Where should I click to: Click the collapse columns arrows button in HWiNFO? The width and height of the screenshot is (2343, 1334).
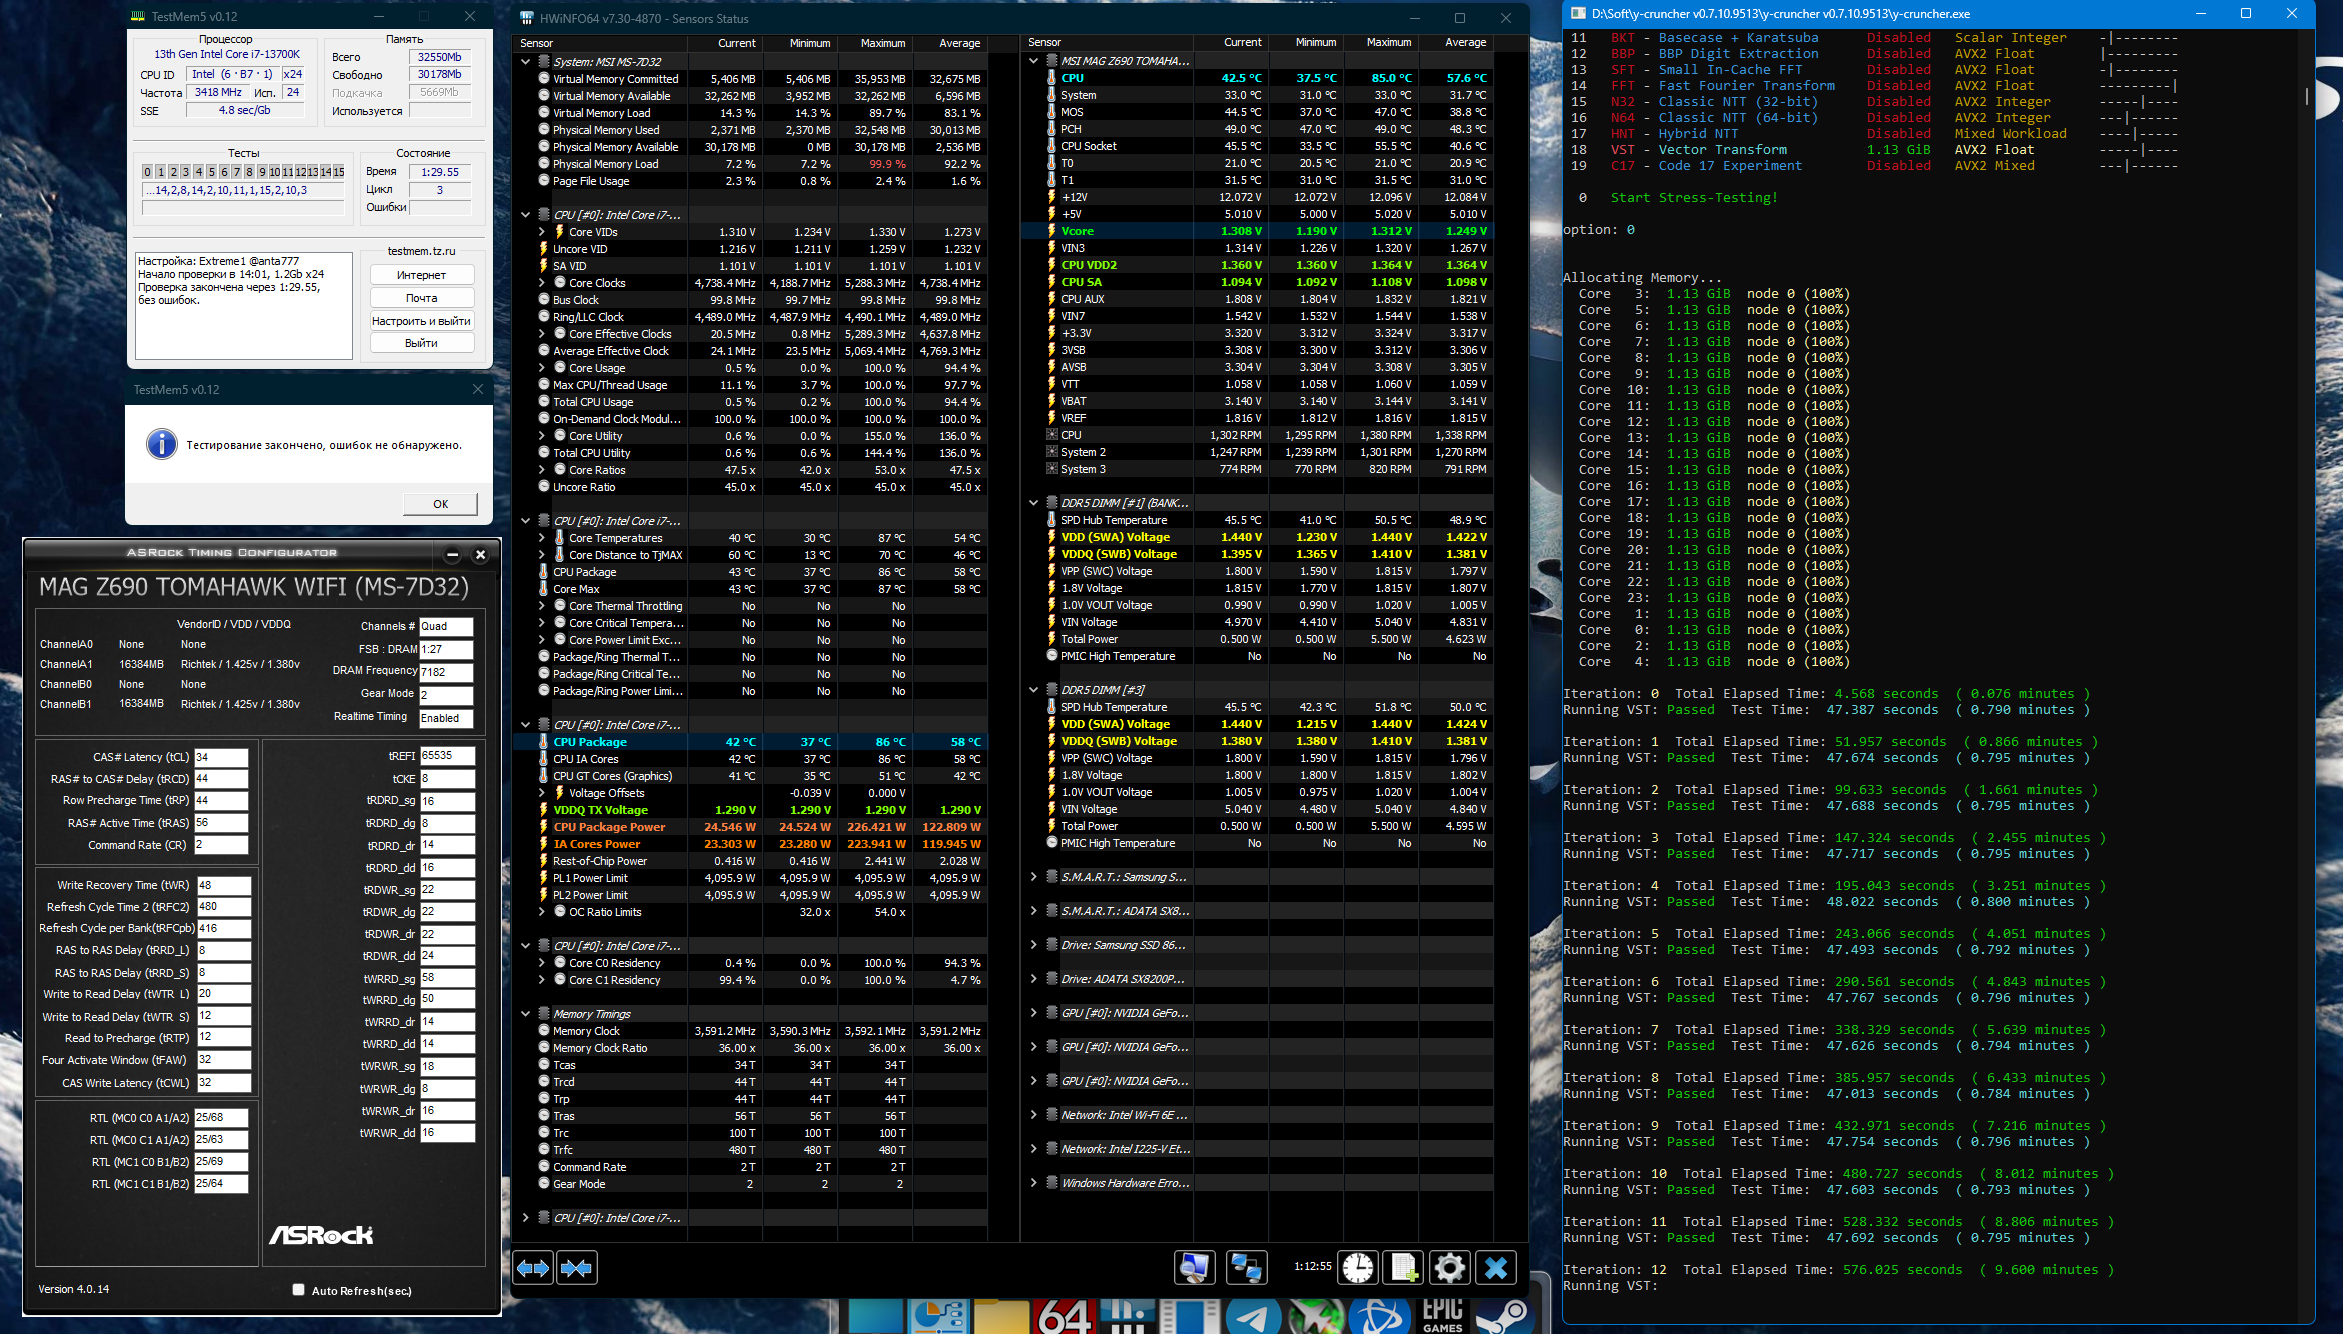pyautogui.click(x=576, y=1268)
